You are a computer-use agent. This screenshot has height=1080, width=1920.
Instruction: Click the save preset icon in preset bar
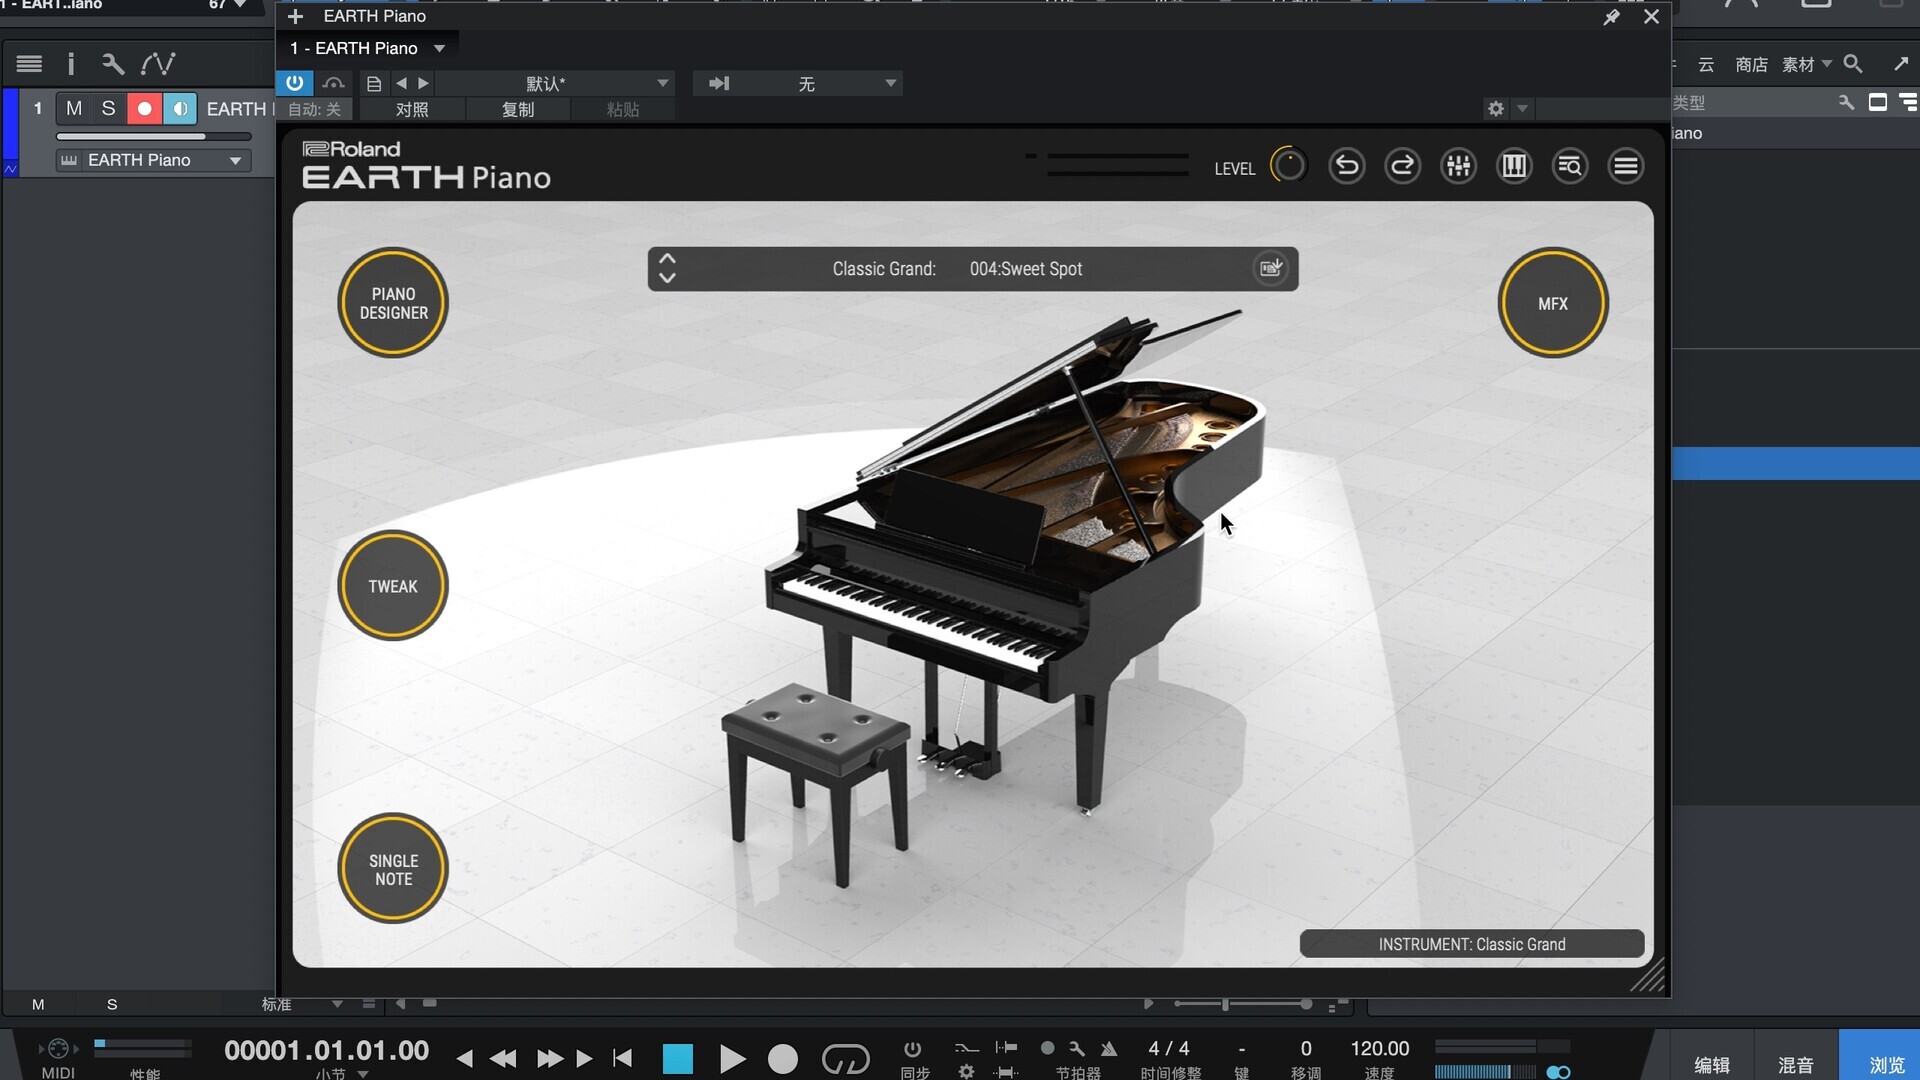pyautogui.click(x=1271, y=268)
